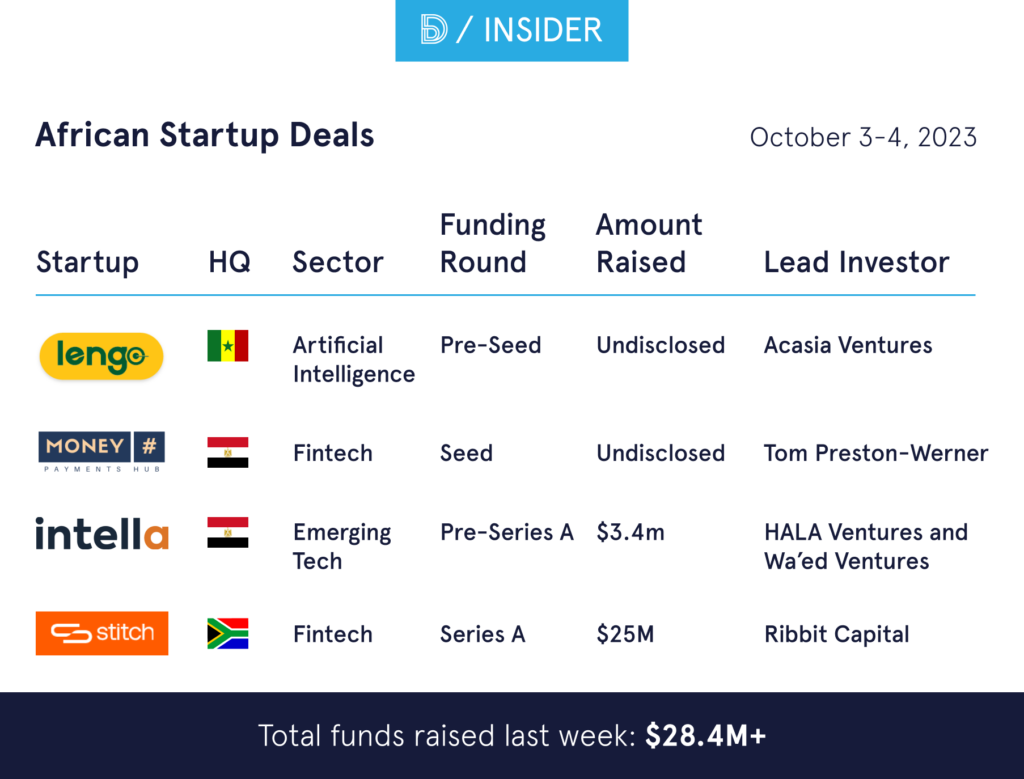Viewport: 1024px width, 779px height.
Task: Click the Egypt flag beside intella logo
Action: pos(228,532)
